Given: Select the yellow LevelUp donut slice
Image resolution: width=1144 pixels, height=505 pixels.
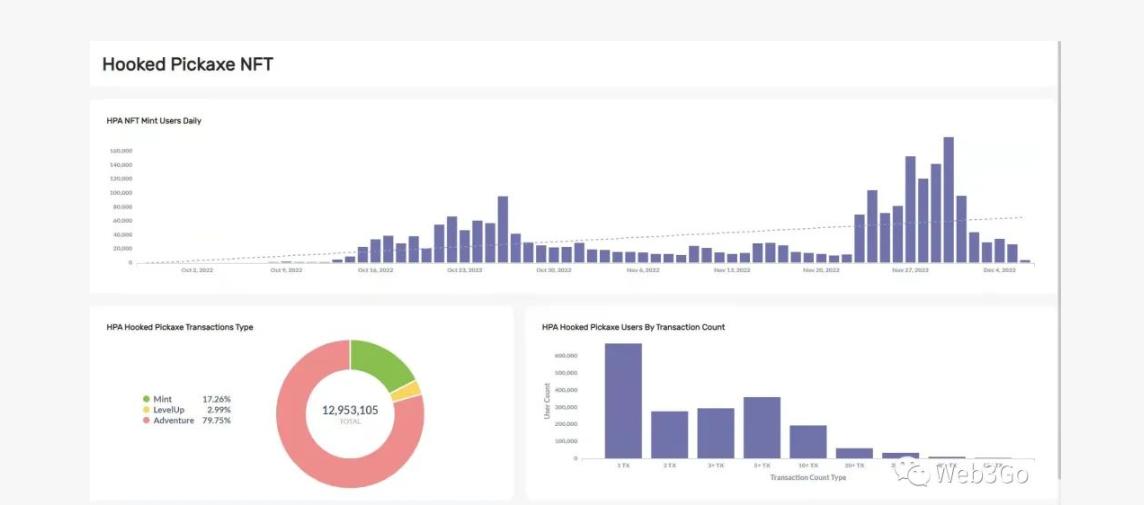Looking at the screenshot, I should click(407, 391).
